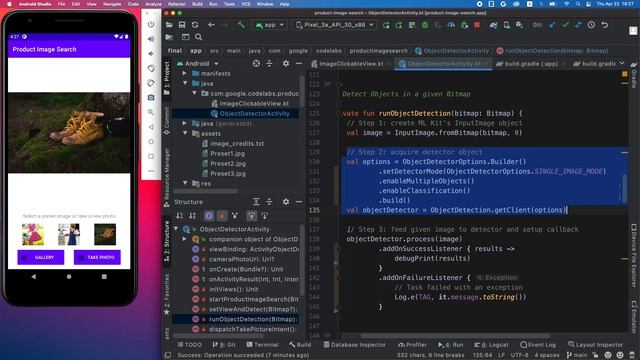This screenshot has width=640, height=360.
Task: Collapse the assets folder
Action: click(185, 133)
